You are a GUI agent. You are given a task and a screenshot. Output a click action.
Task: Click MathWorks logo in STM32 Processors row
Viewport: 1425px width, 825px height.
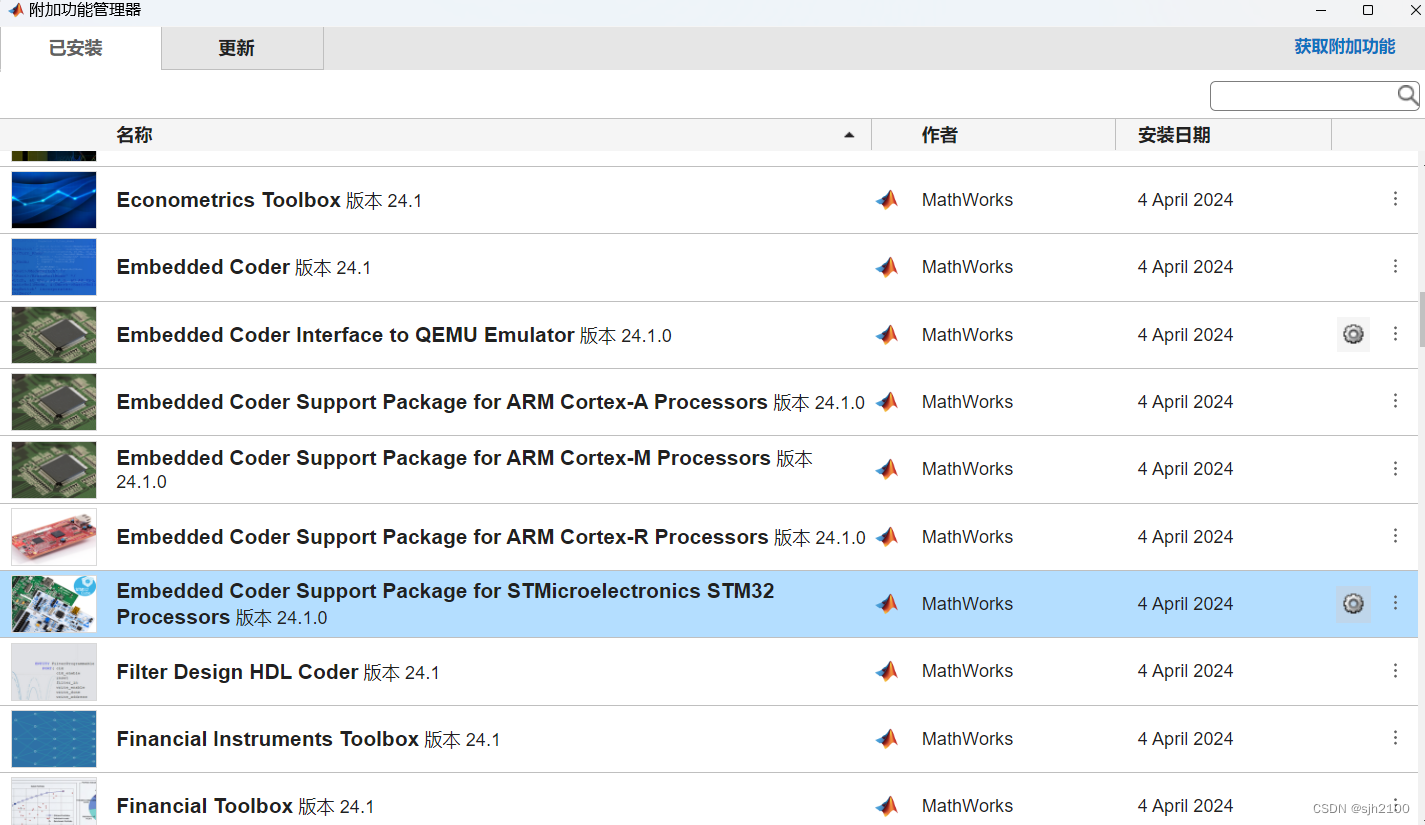[x=887, y=604]
